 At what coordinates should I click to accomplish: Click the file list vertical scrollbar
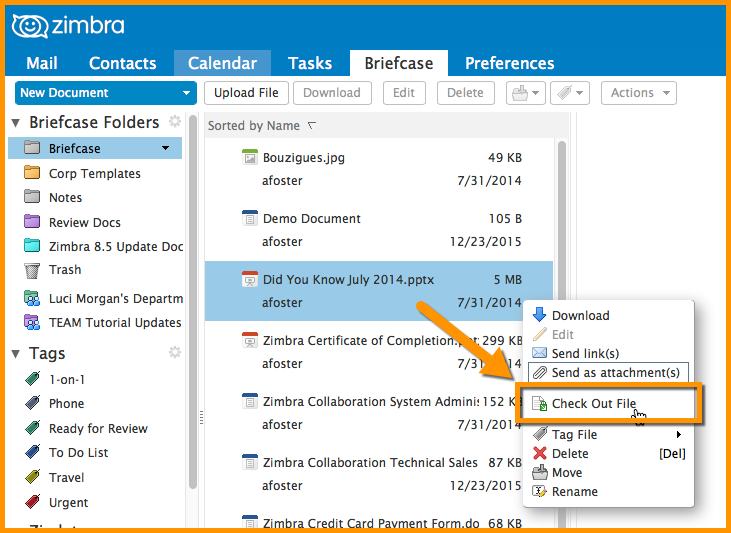point(562,222)
